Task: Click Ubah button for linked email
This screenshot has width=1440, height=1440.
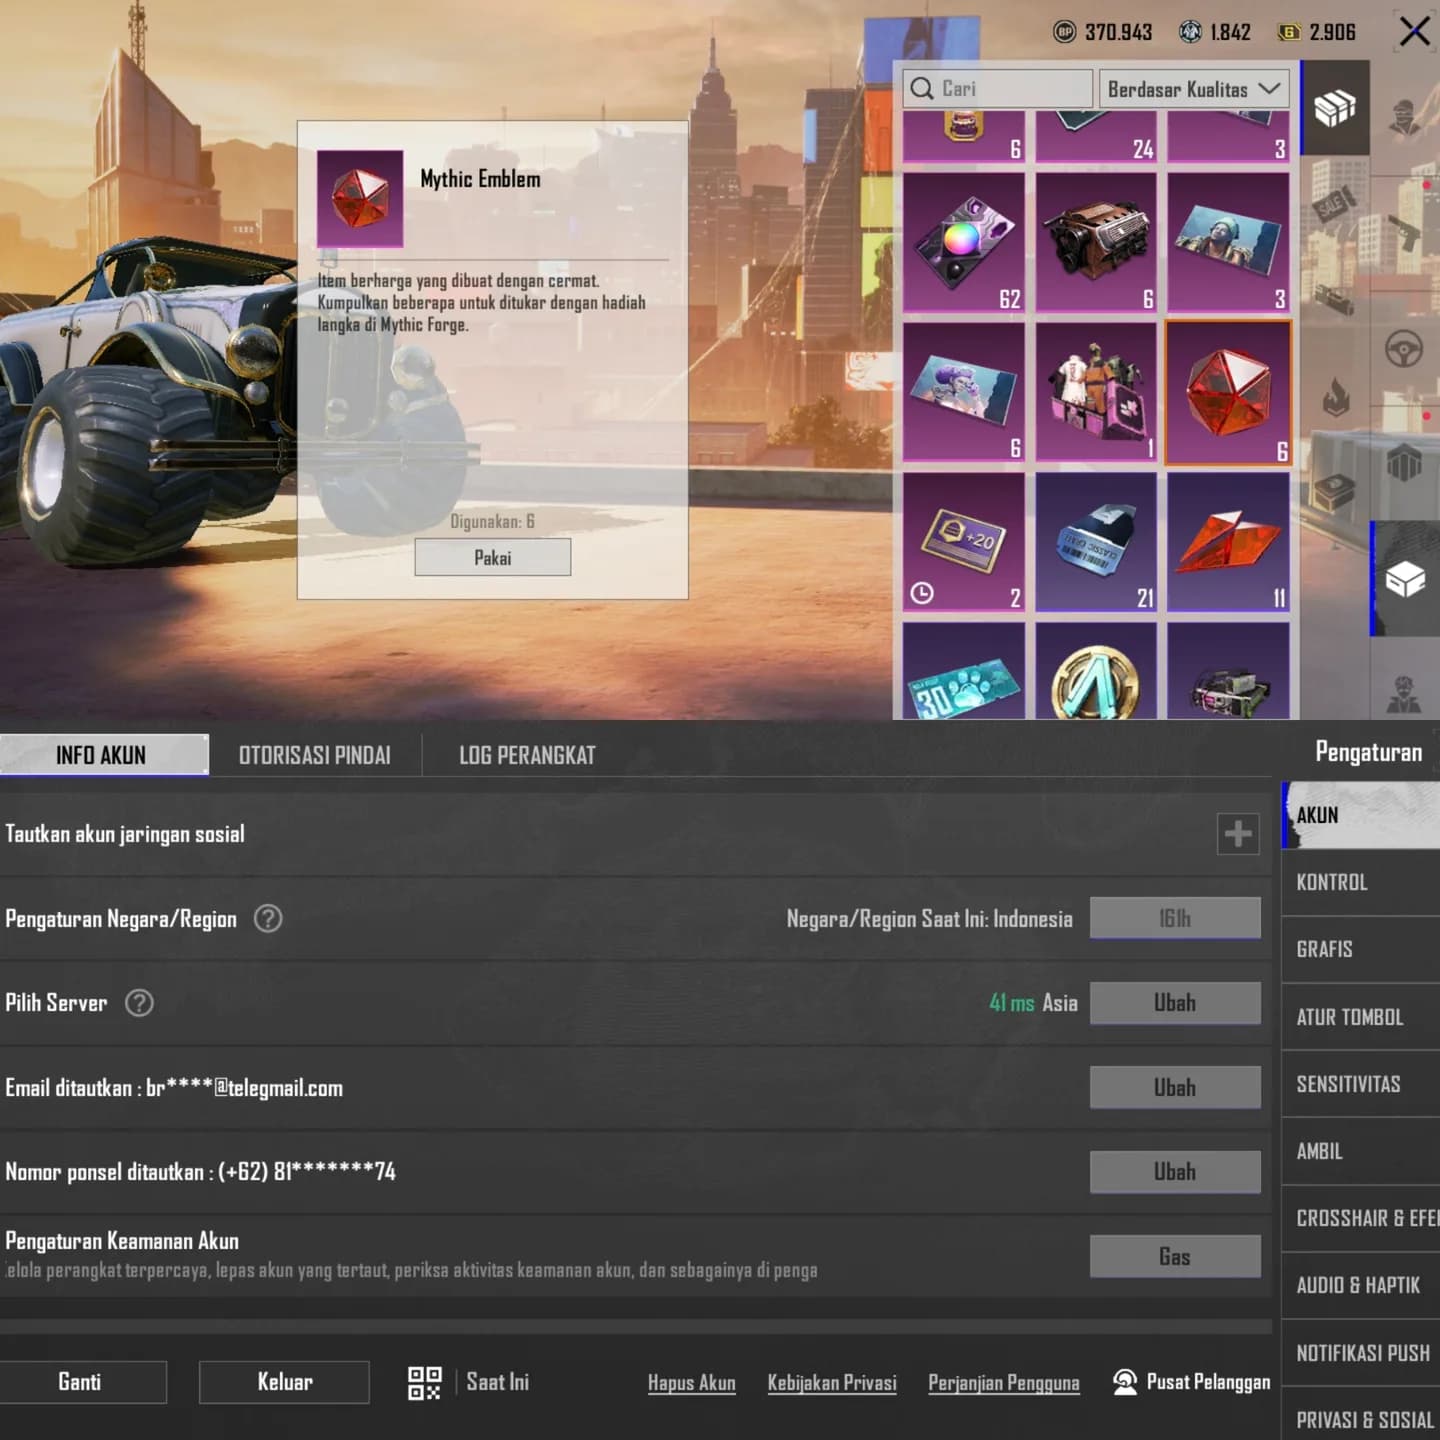Action: pyautogui.click(x=1175, y=1088)
